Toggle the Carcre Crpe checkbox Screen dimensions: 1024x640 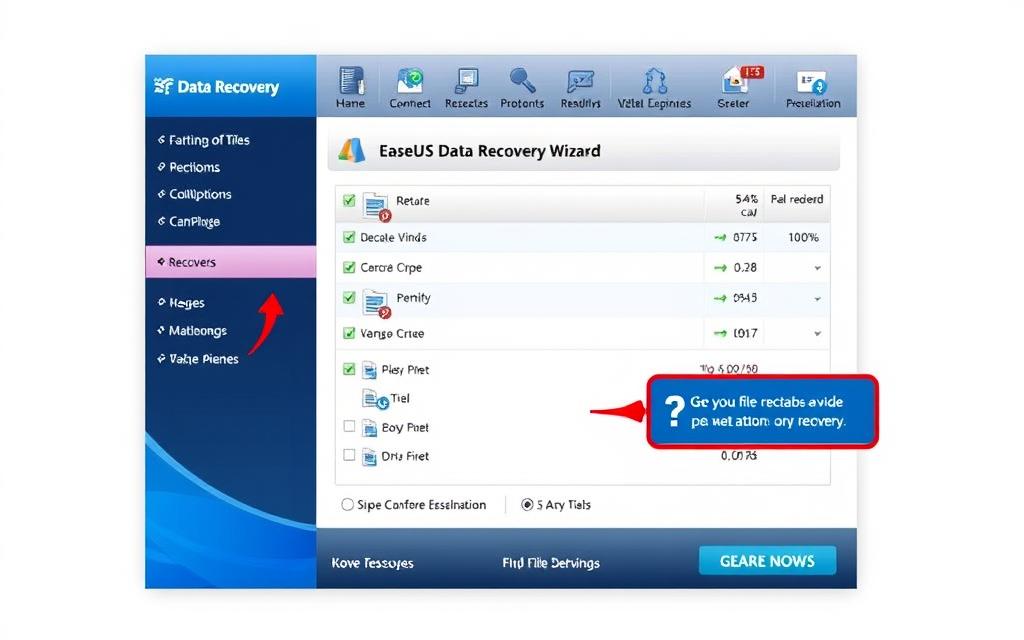click(349, 267)
